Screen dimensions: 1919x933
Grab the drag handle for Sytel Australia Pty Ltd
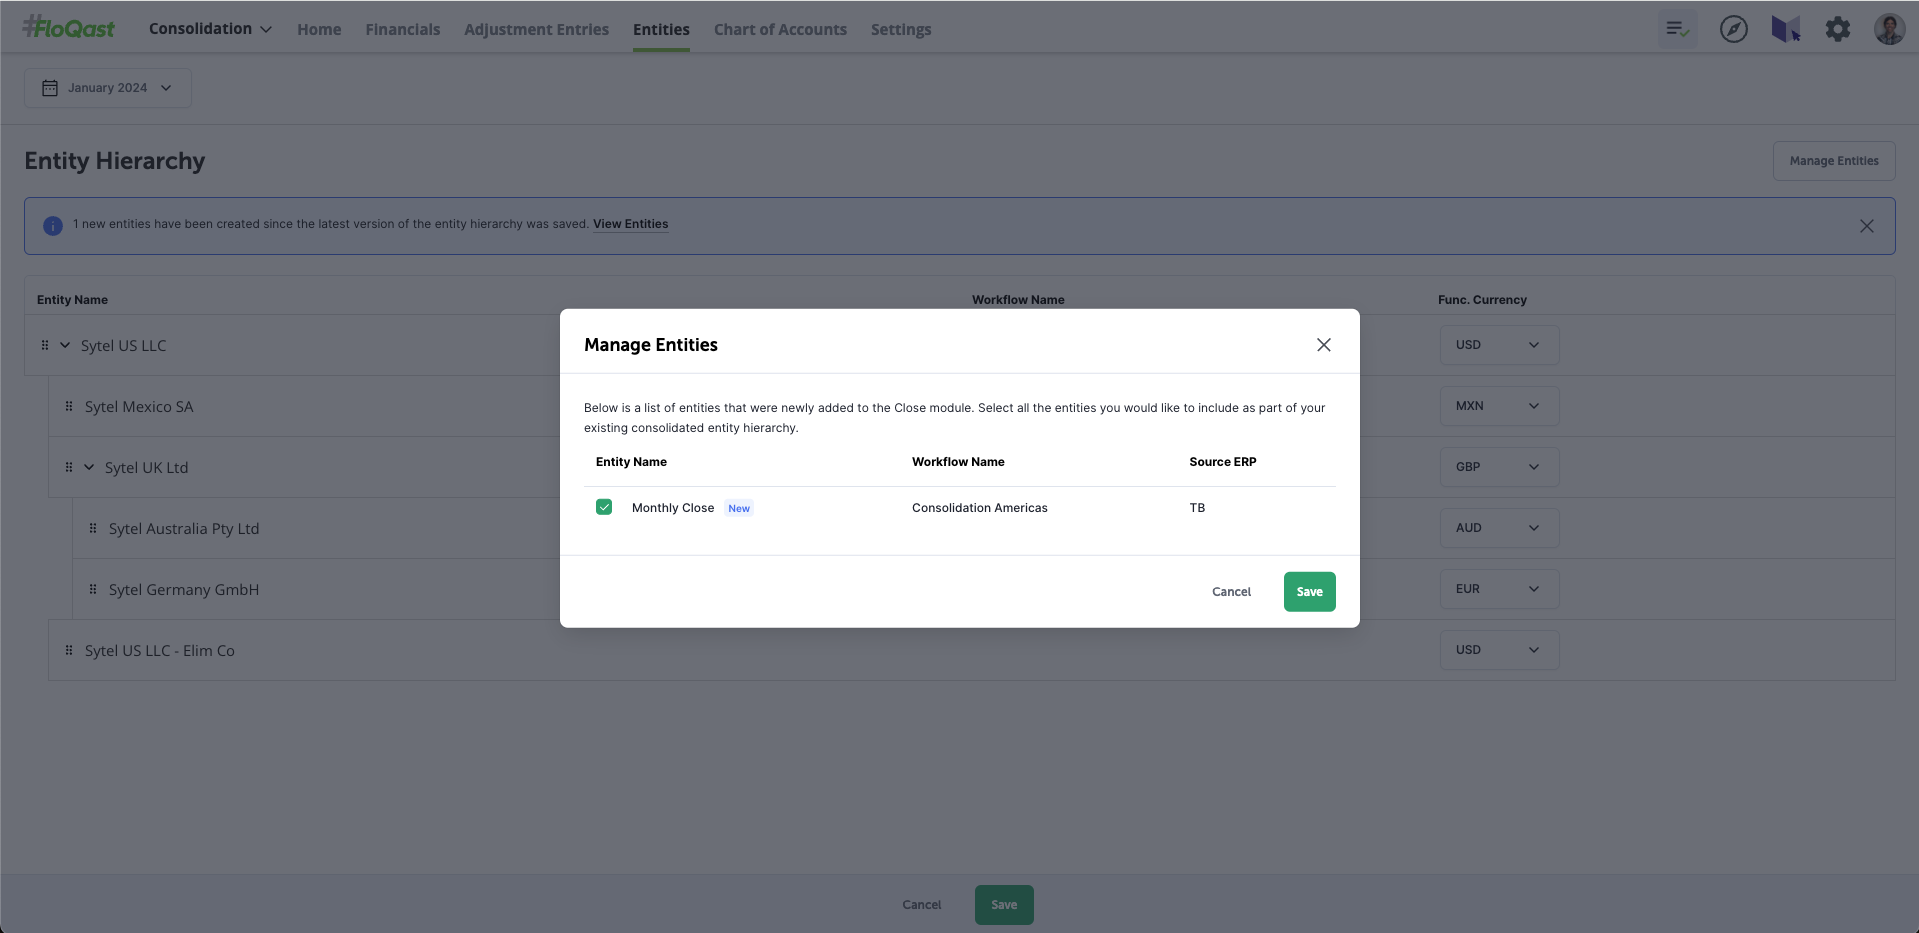93,528
